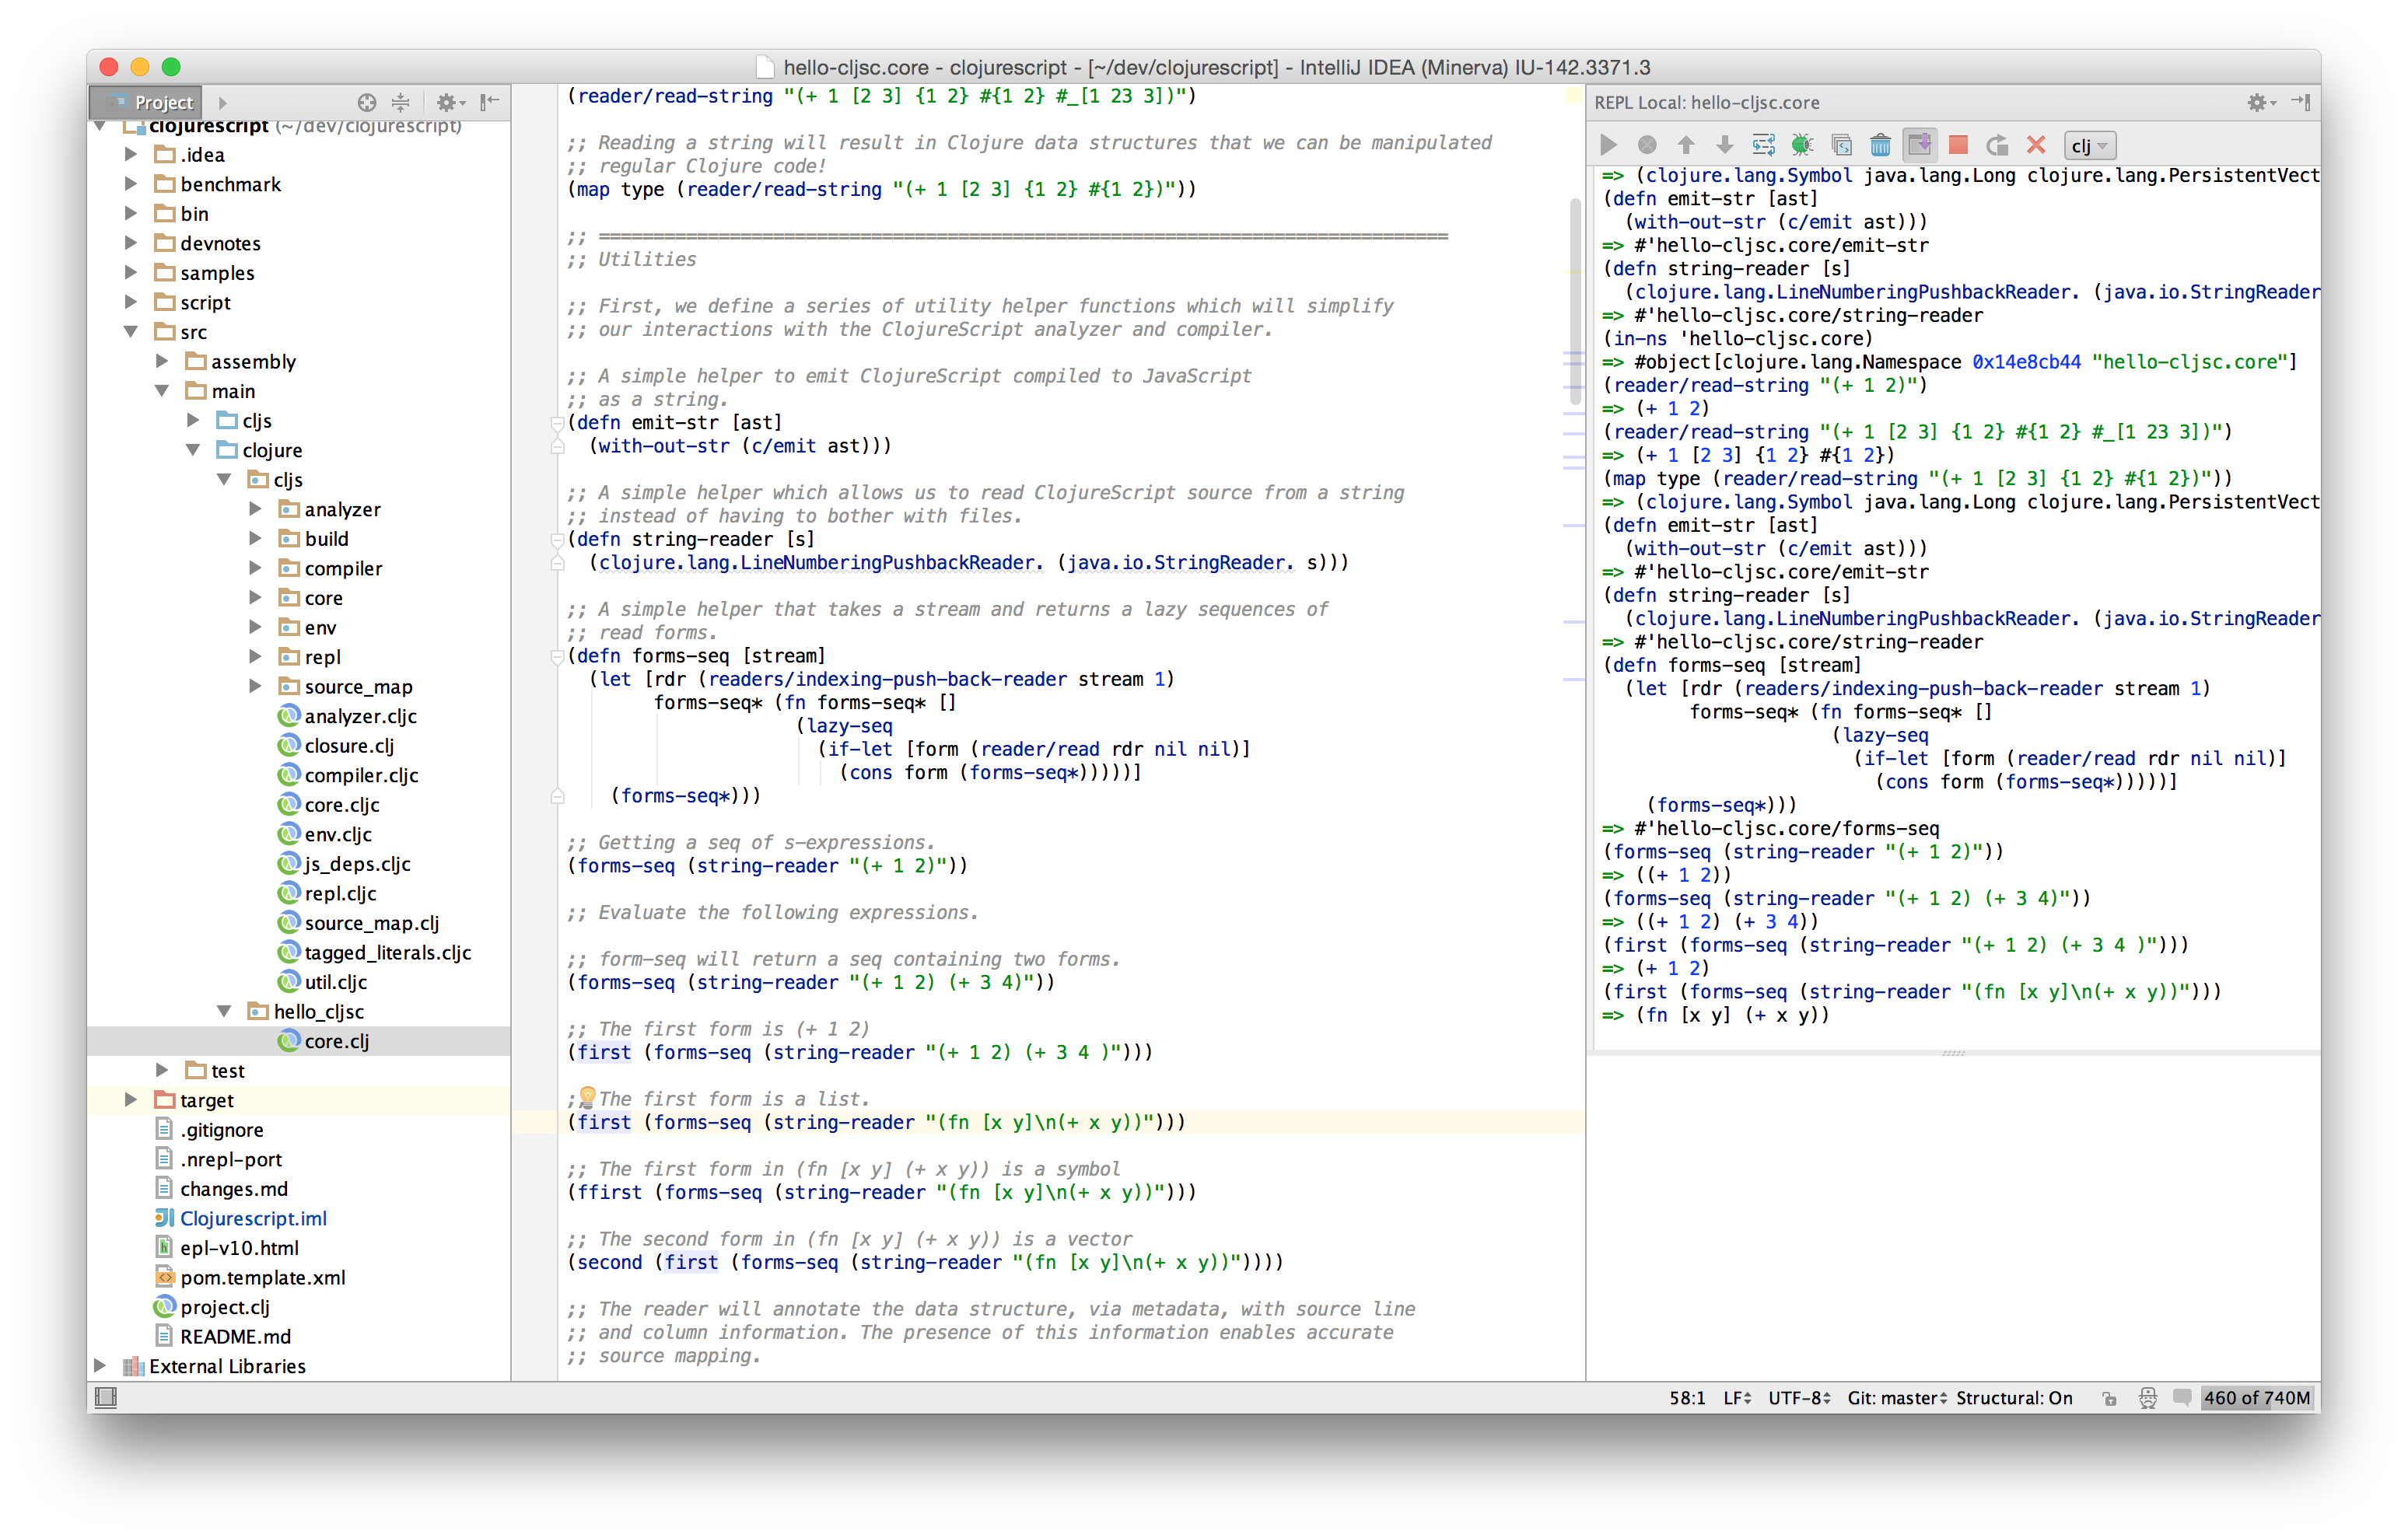Click the memory indicator 460 of 740M
The width and height of the screenshot is (2408, 1538).
[x=2256, y=1398]
